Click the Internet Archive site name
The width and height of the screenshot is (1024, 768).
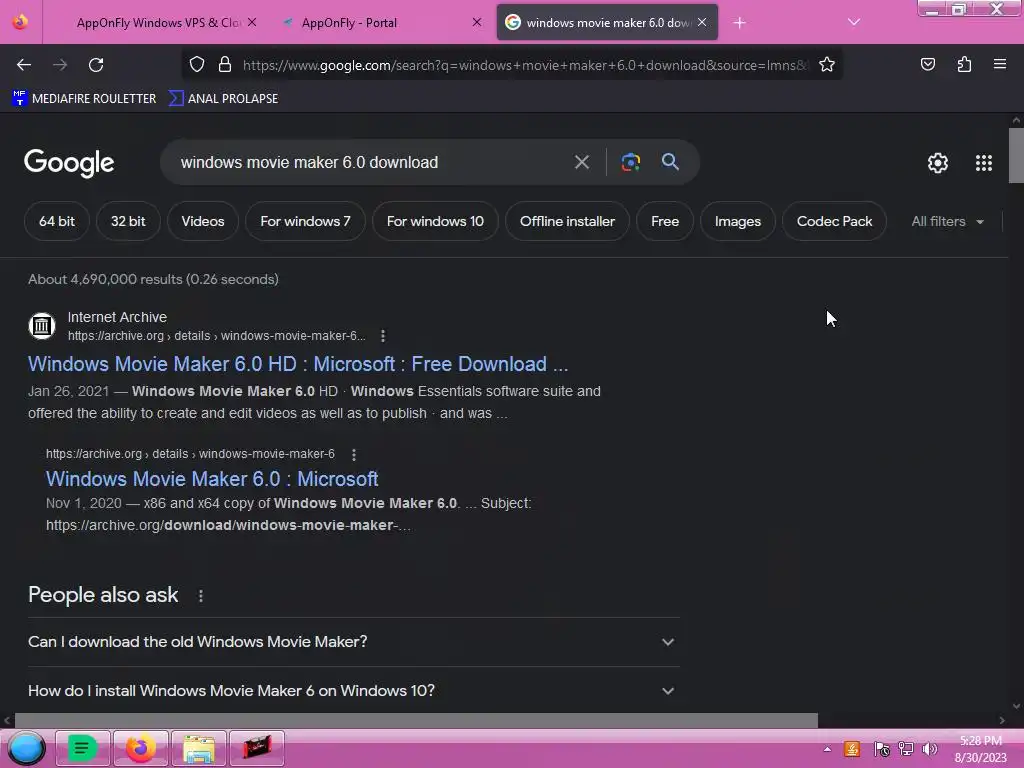(118, 317)
